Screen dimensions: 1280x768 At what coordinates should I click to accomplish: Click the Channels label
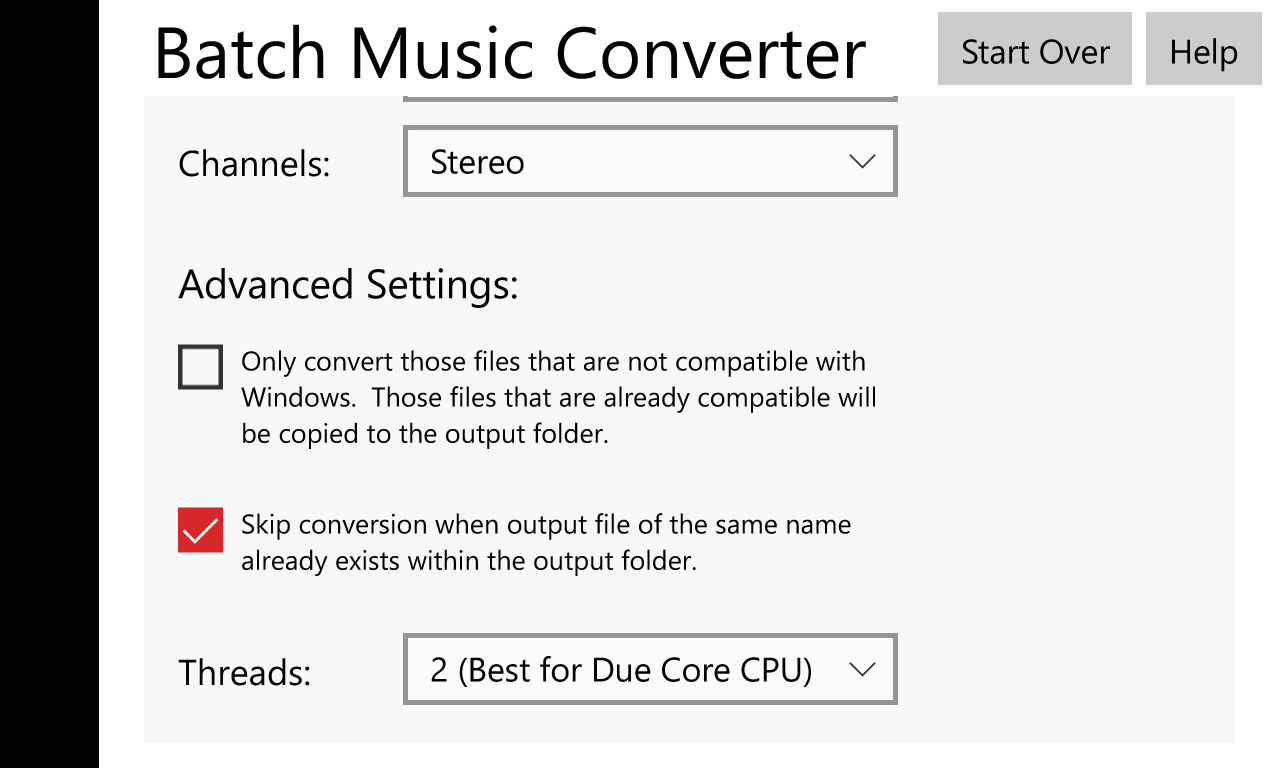(253, 163)
